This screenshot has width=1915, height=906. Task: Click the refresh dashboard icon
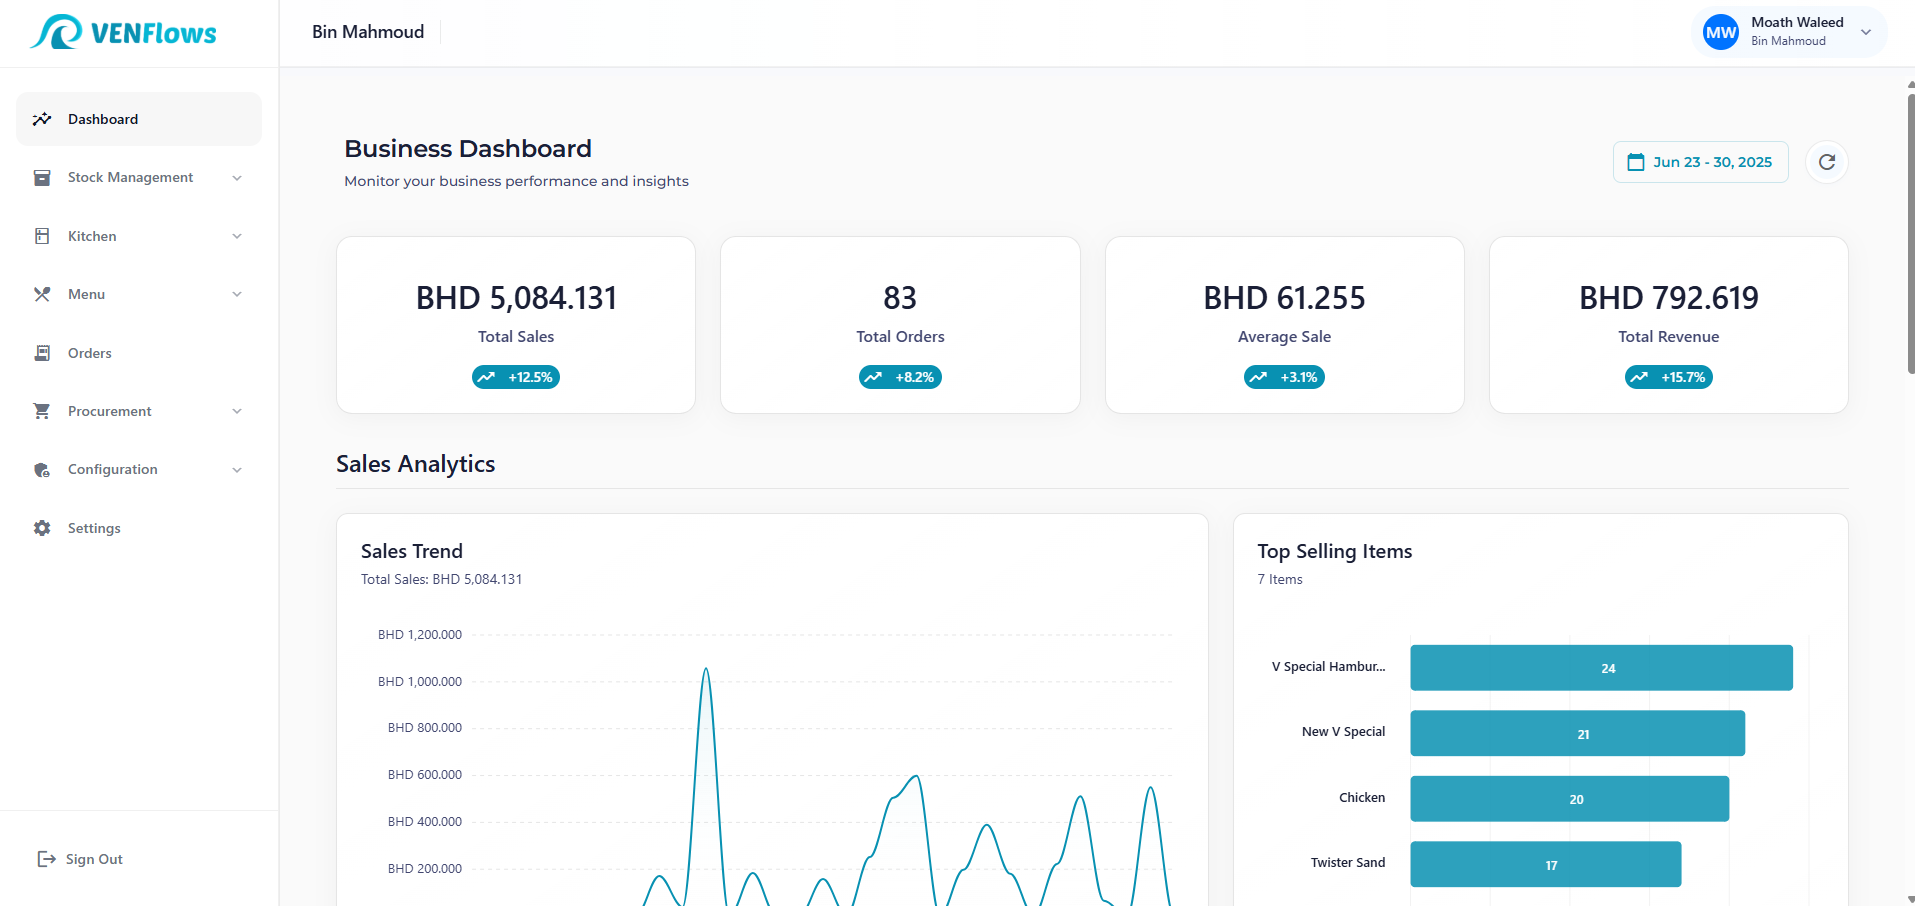(x=1826, y=162)
